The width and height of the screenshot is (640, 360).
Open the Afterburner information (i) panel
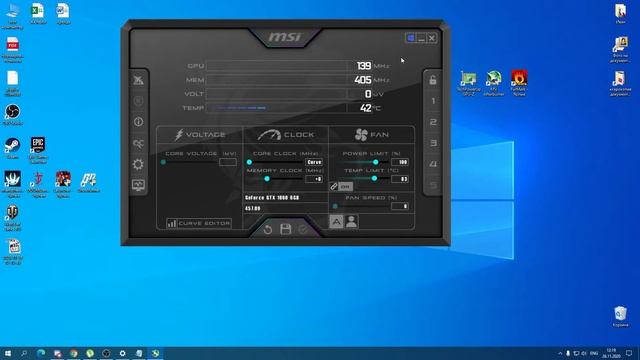click(138, 122)
